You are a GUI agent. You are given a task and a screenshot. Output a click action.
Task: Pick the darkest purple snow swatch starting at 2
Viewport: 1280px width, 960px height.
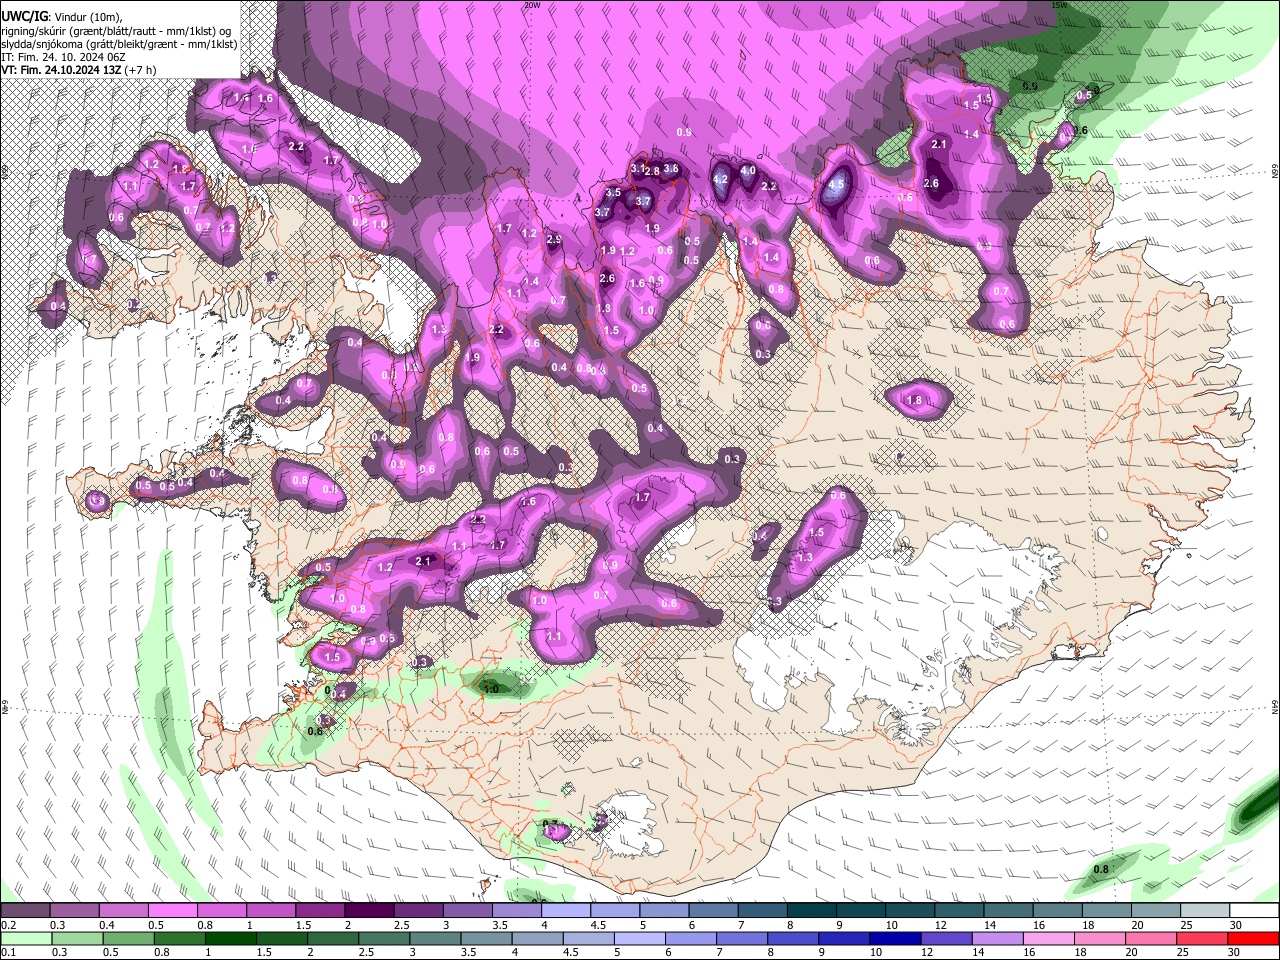click(x=369, y=911)
